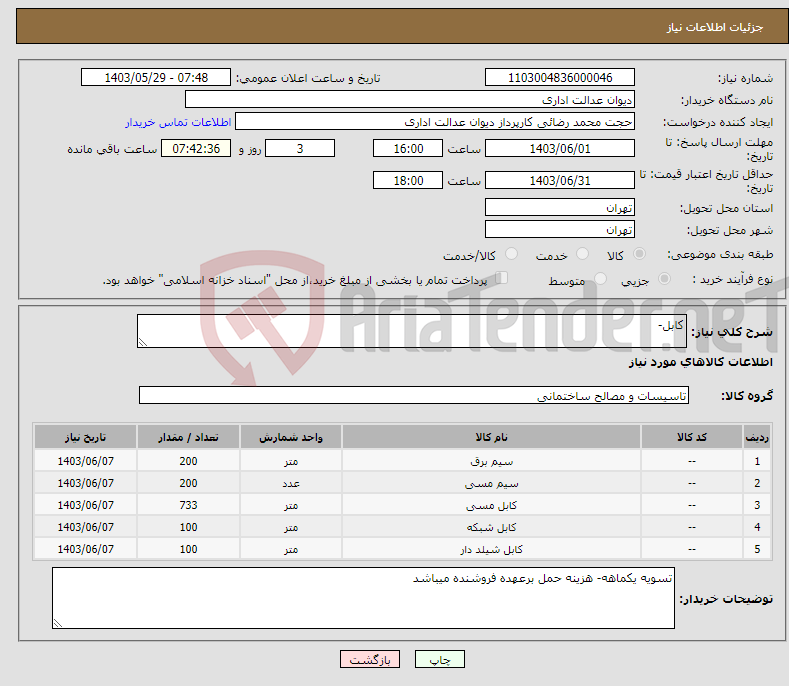The height and width of the screenshot is (686, 789).
Task: Click the quantity 733 in کابل مسی row
Action: (188, 505)
